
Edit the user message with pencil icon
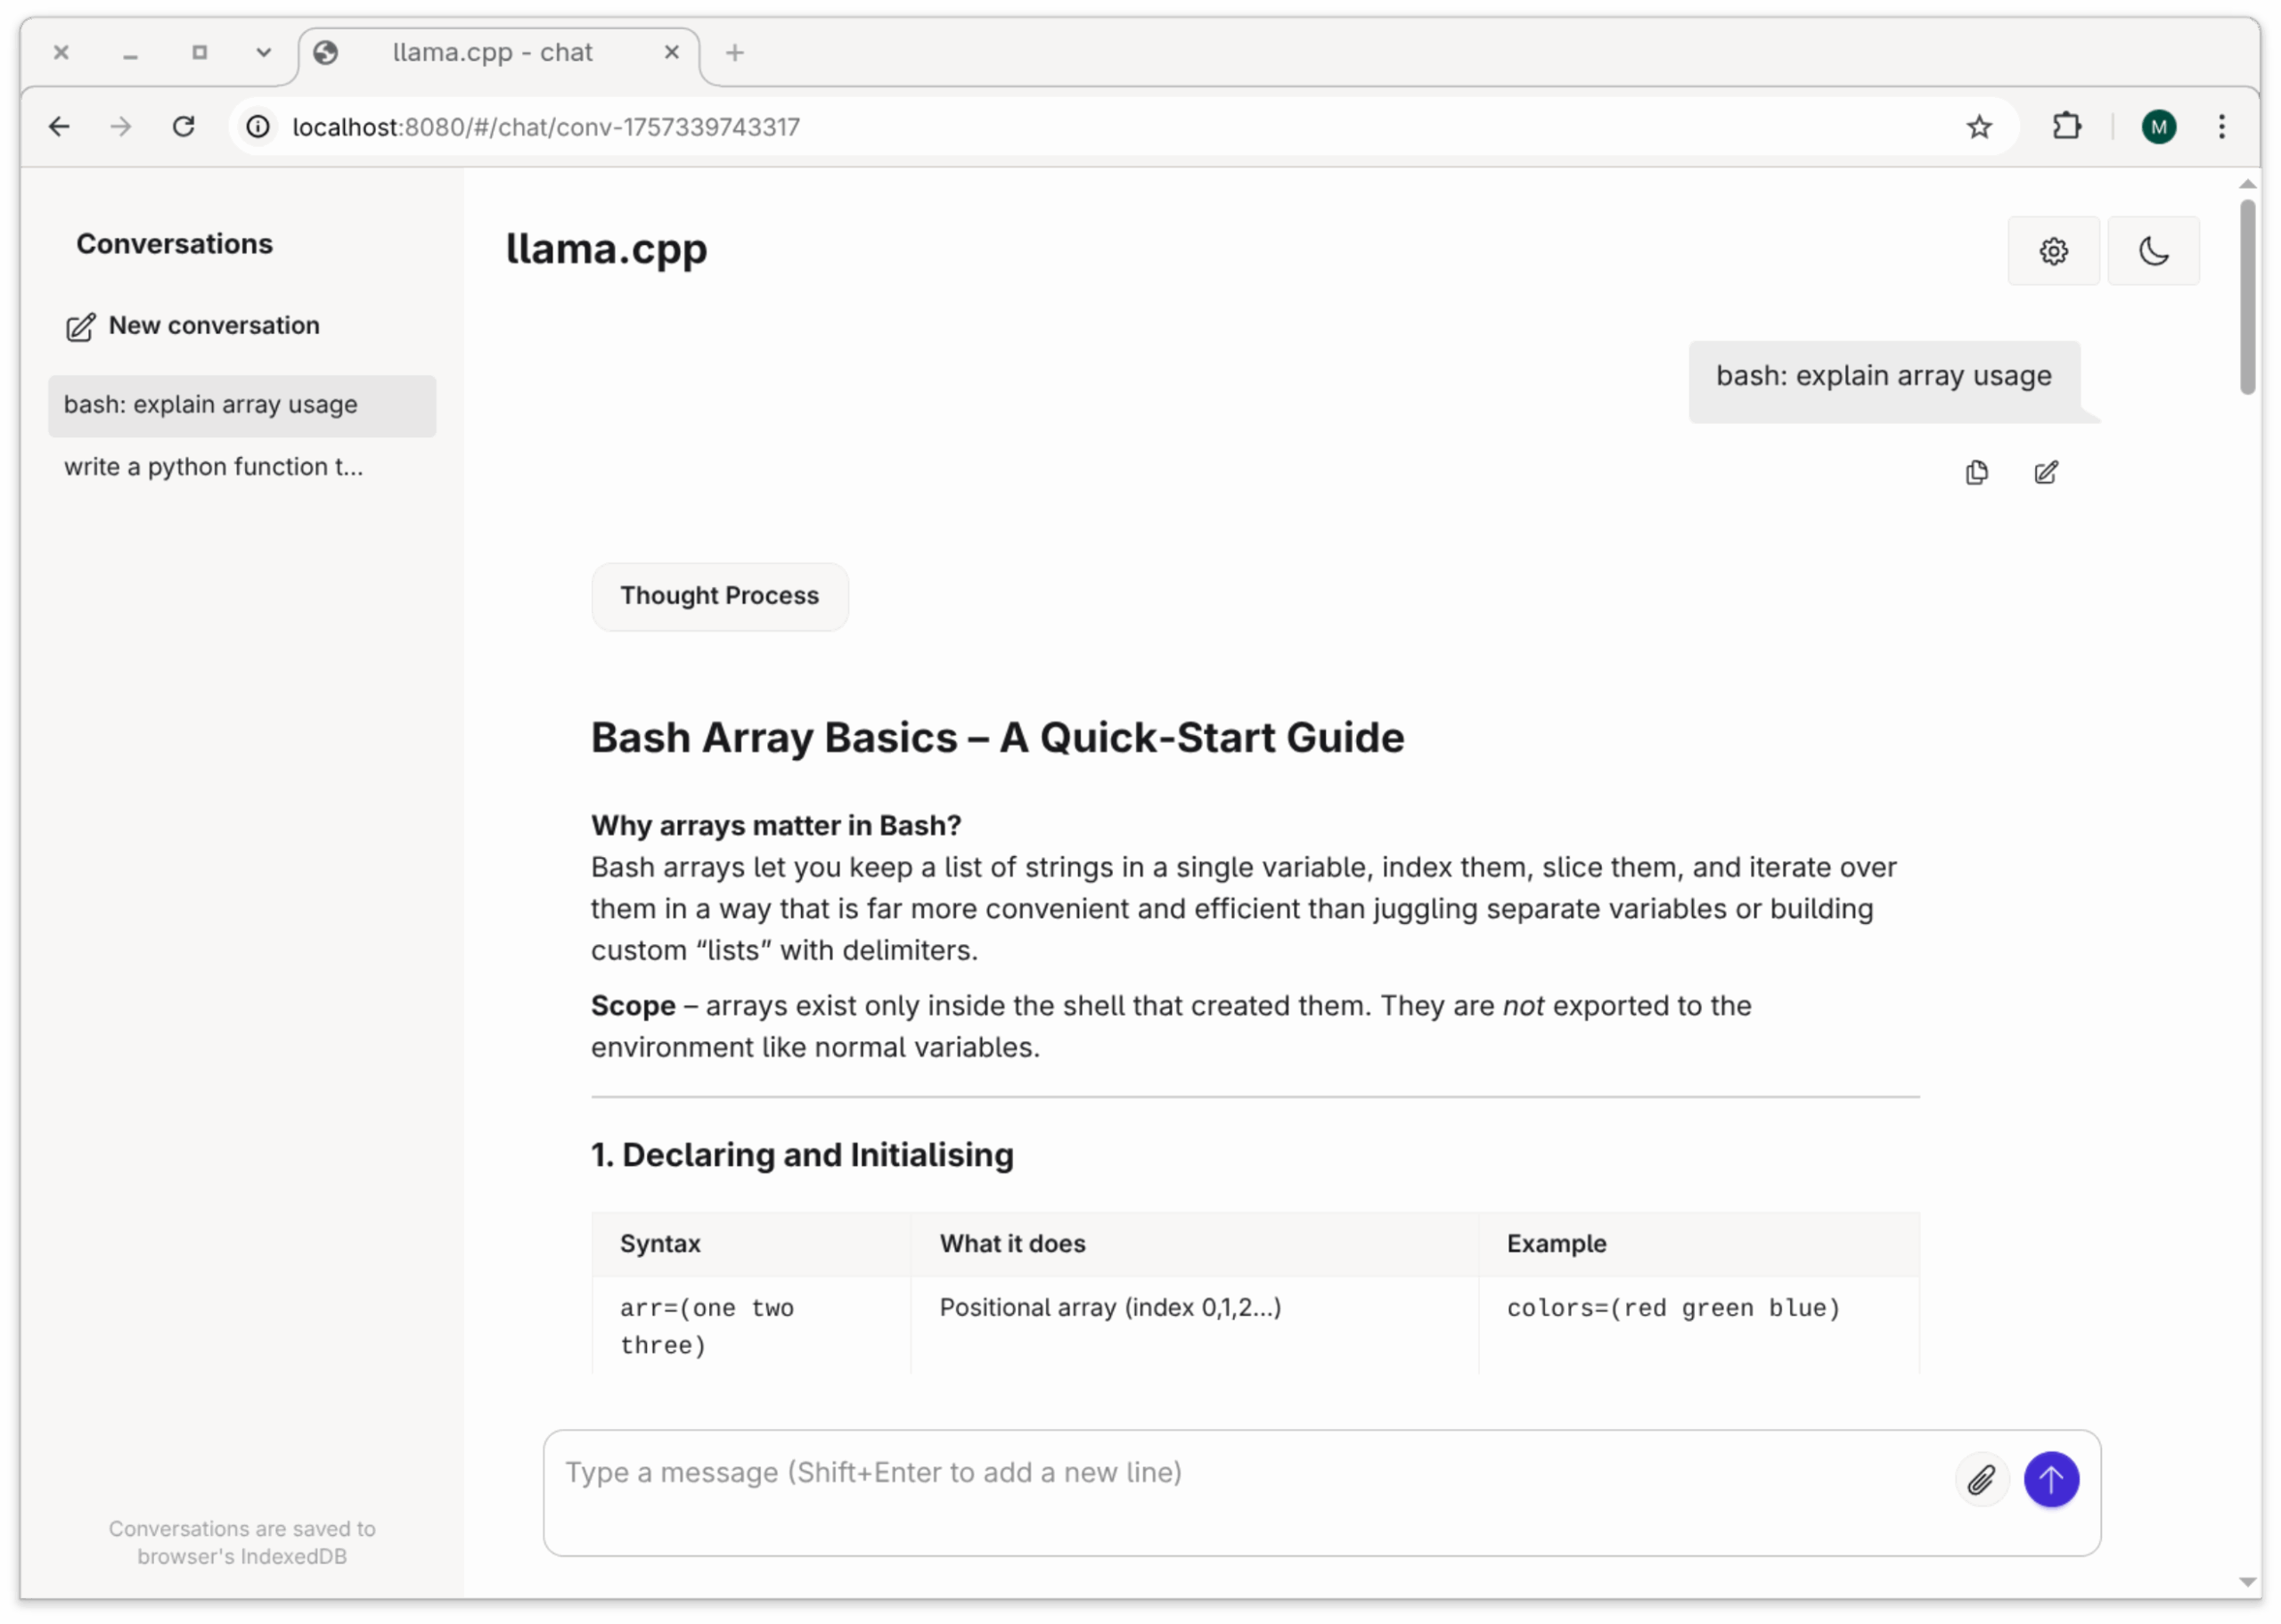coord(2046,472)
